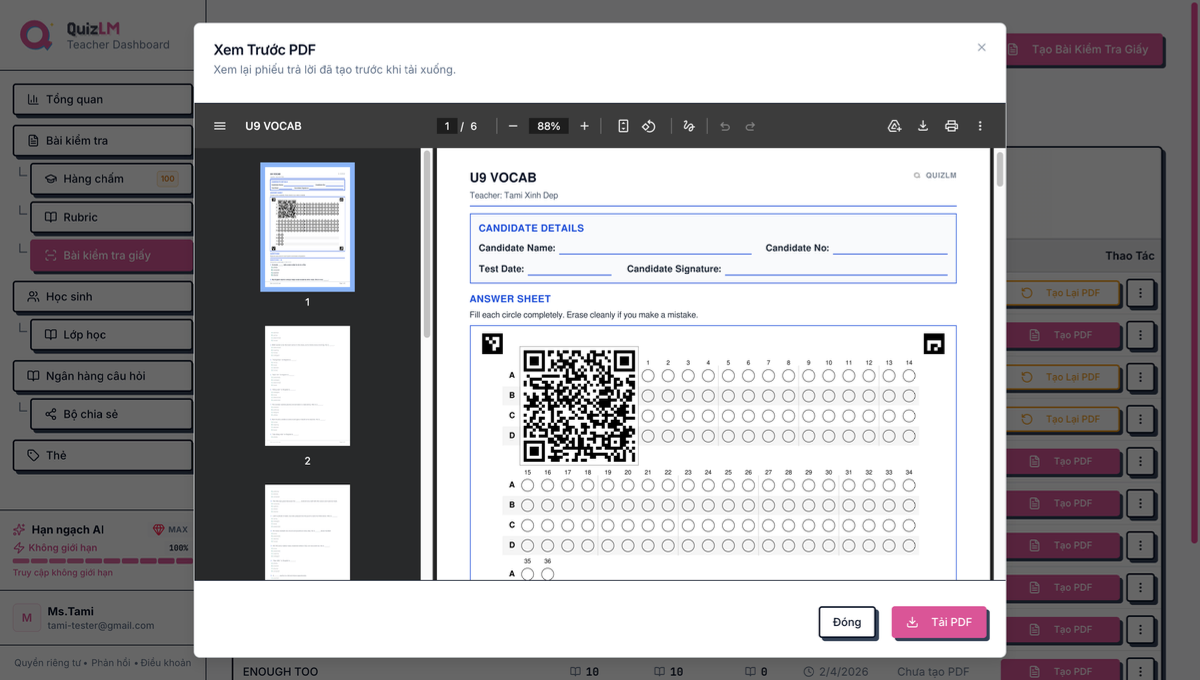The width and height of the screenshot is (1200, 680).
Task: Click Tạo Bài Kiểm Tra Giấy
Action: (x=1085, y=49)
